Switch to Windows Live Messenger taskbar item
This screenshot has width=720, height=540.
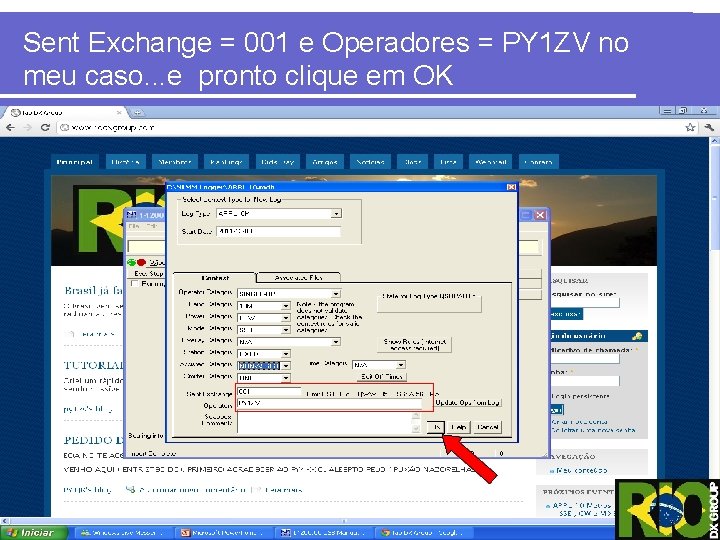pyautogui.click(x=123, y=533)
